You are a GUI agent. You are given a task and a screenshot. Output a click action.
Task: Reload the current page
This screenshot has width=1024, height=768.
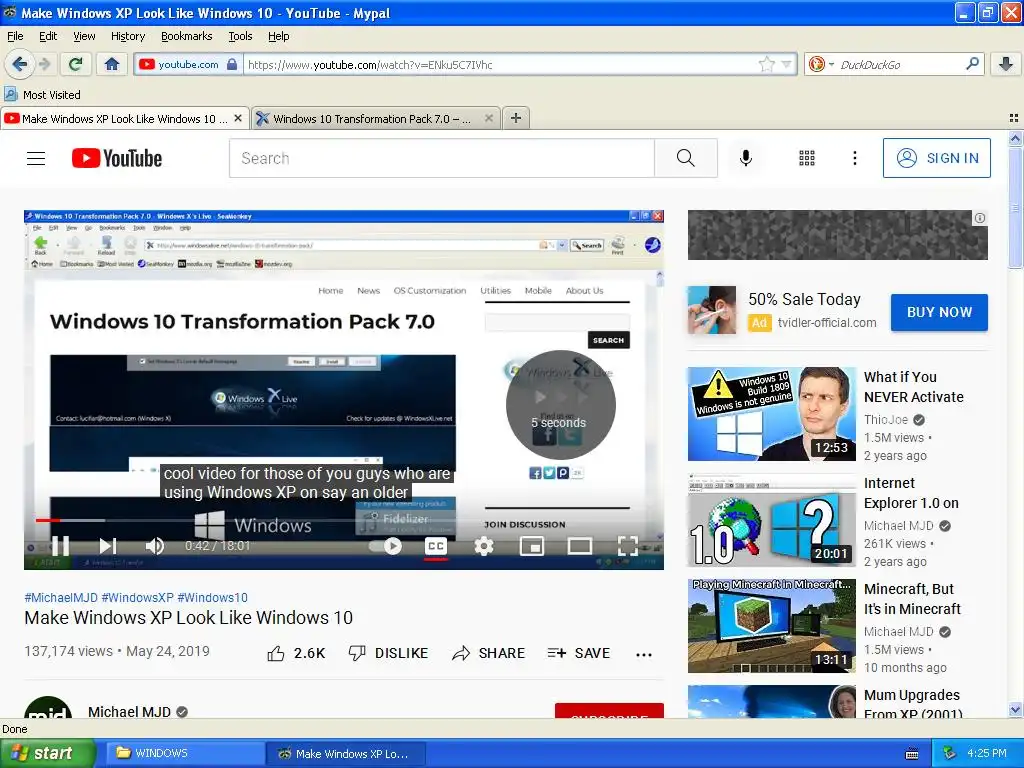pos(75,64)
